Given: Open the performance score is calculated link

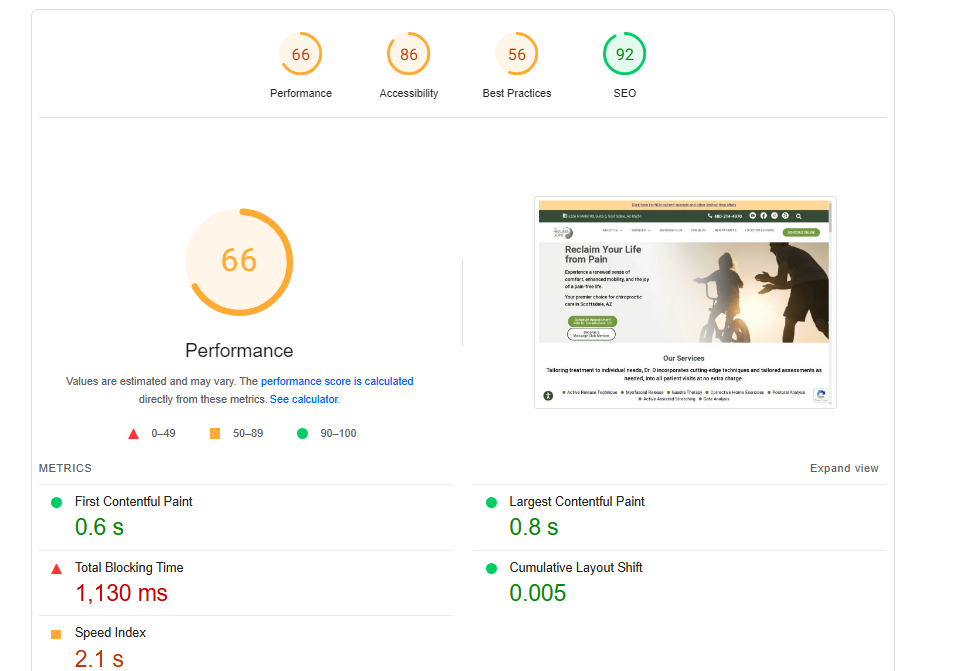Looking at the screenshot, I should (337, 381).
